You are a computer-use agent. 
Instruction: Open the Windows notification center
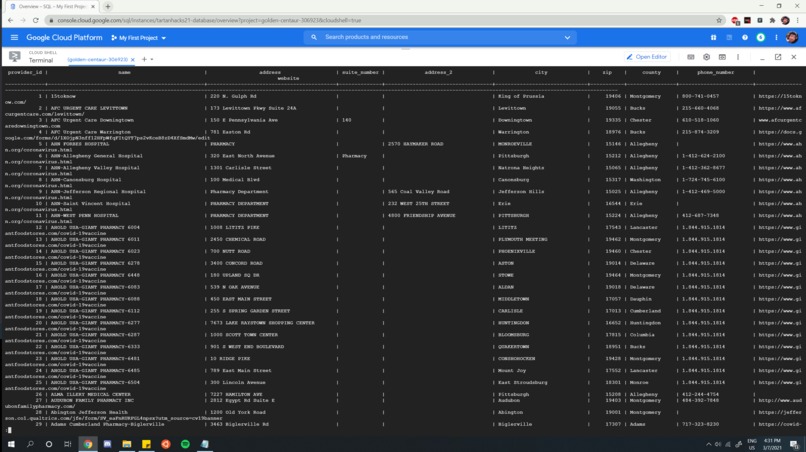[794, 444]
